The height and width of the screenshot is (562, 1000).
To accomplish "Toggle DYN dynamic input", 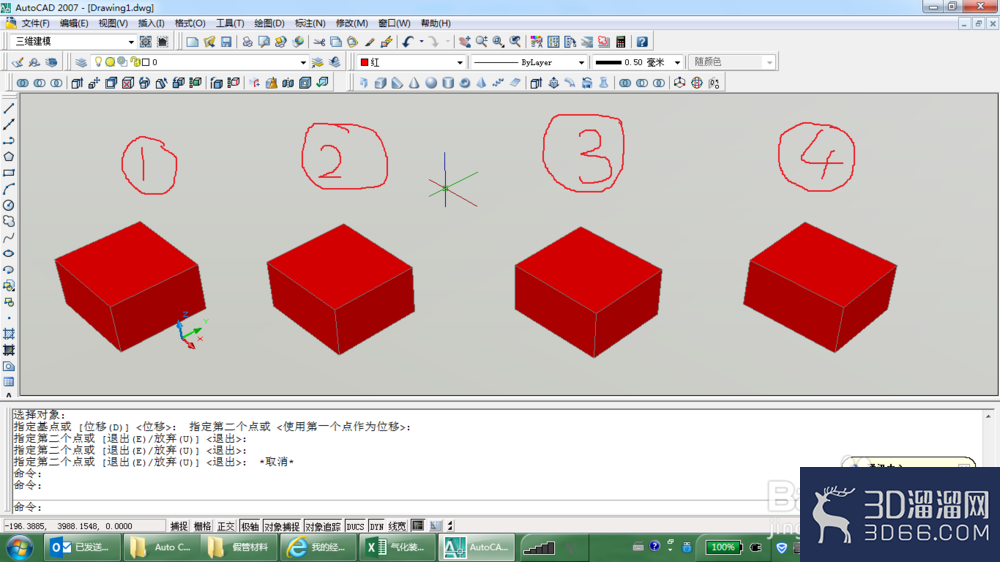I will coord(377,526).
